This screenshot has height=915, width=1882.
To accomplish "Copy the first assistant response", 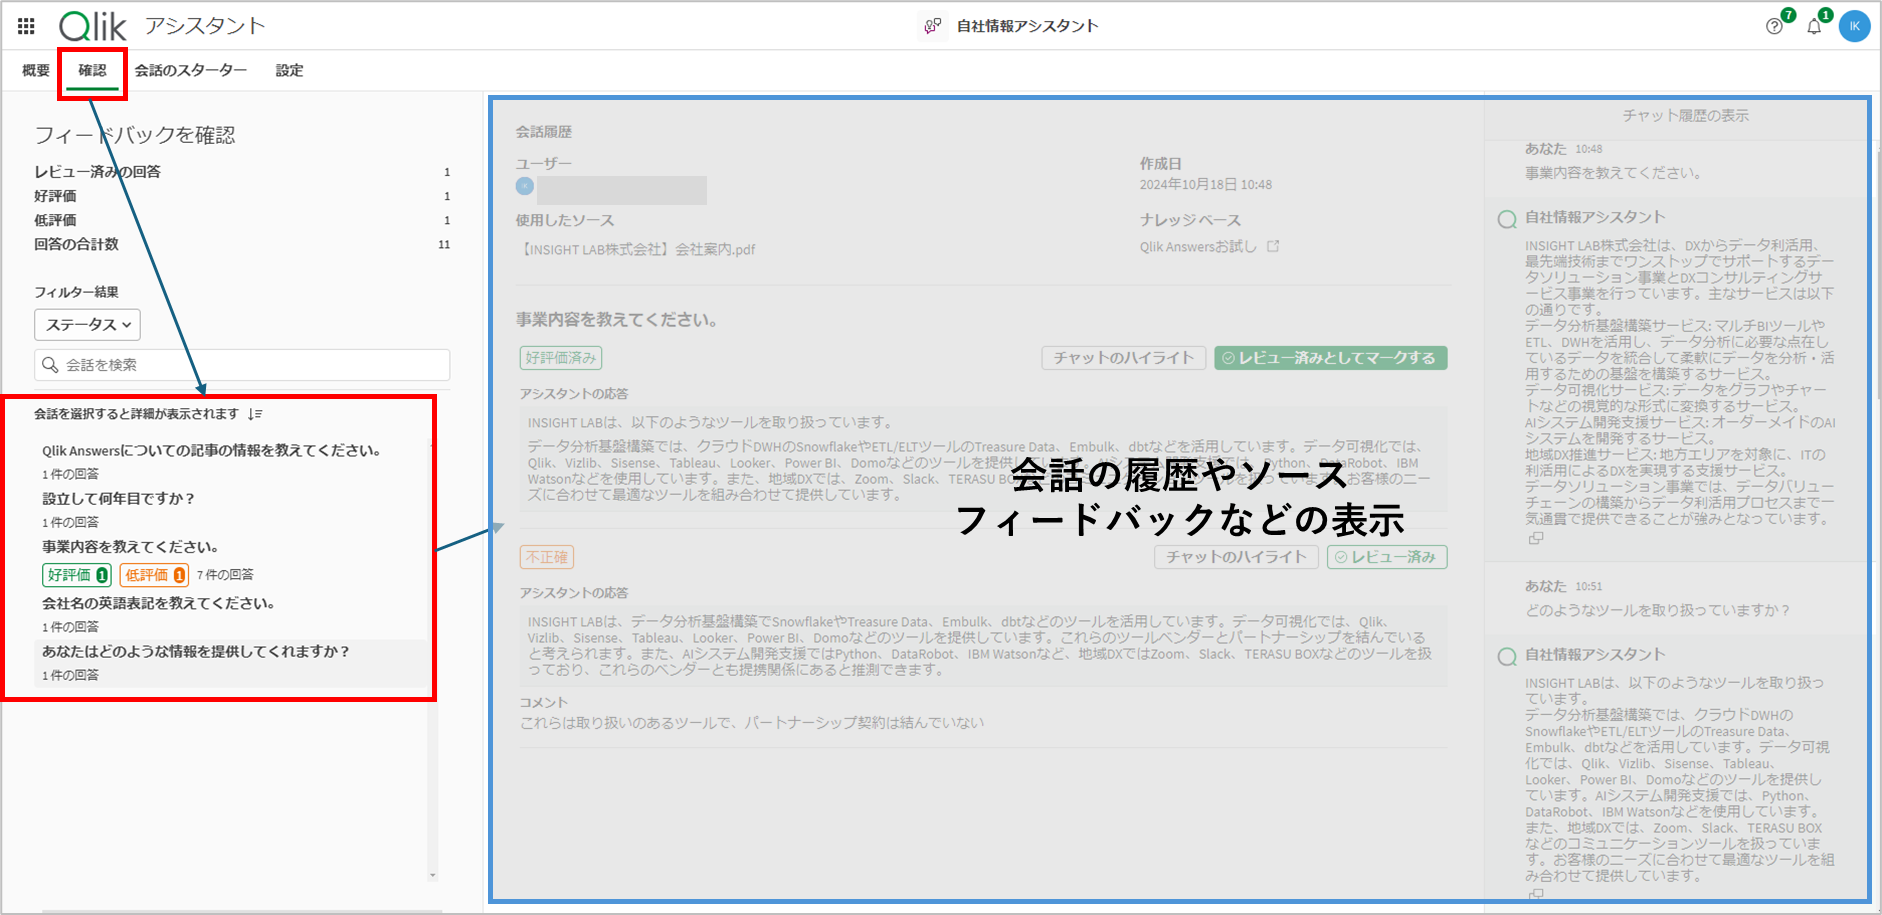I will [1536, 538].
